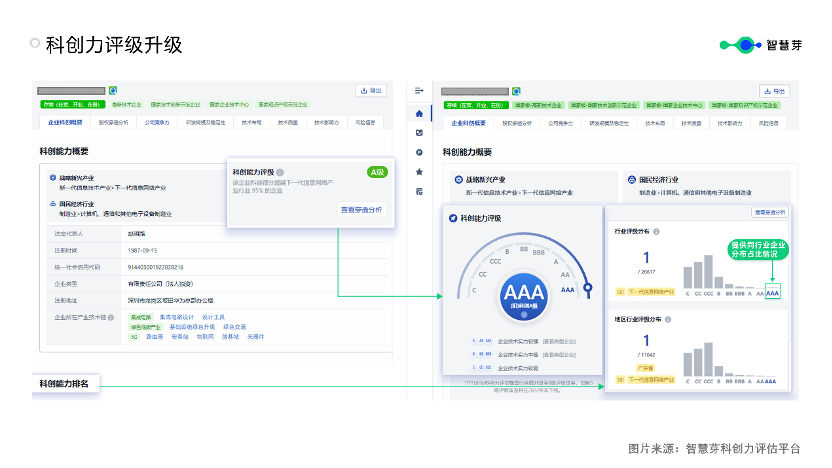
Task: Click the 5G tag in the technology chain
Action: [134, 336]
